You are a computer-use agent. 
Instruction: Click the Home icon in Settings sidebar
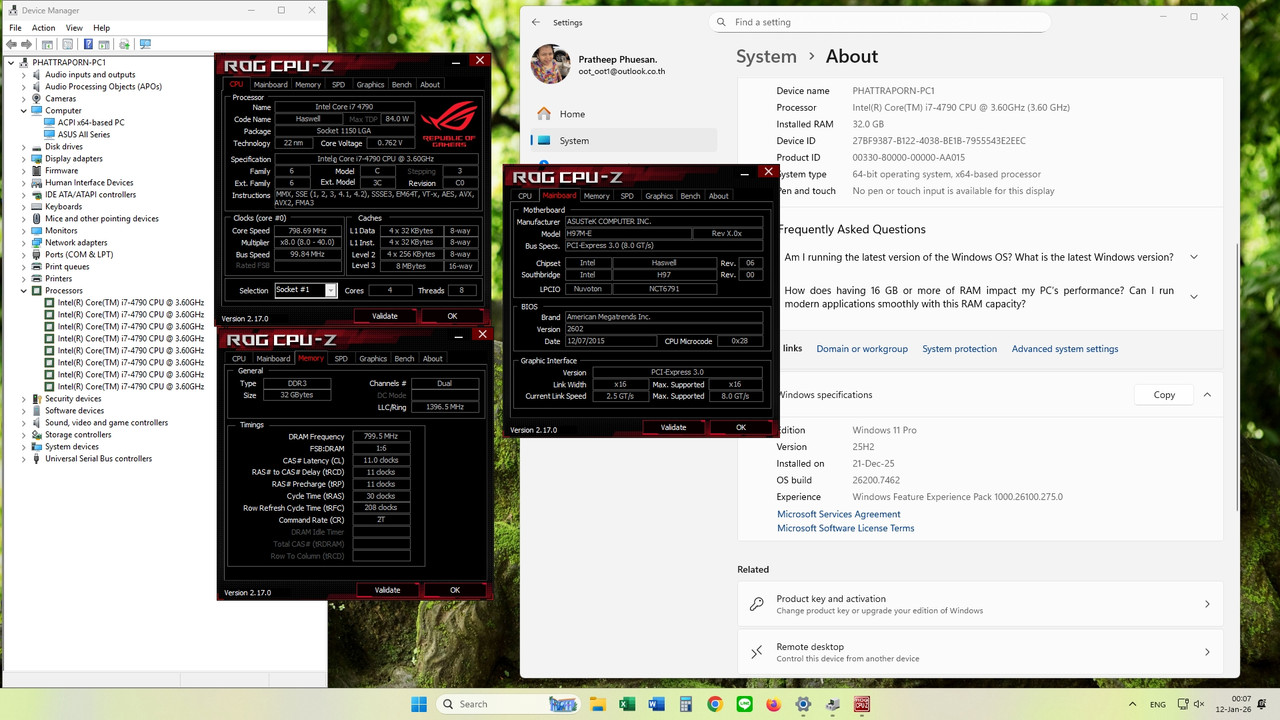(544, 114)
